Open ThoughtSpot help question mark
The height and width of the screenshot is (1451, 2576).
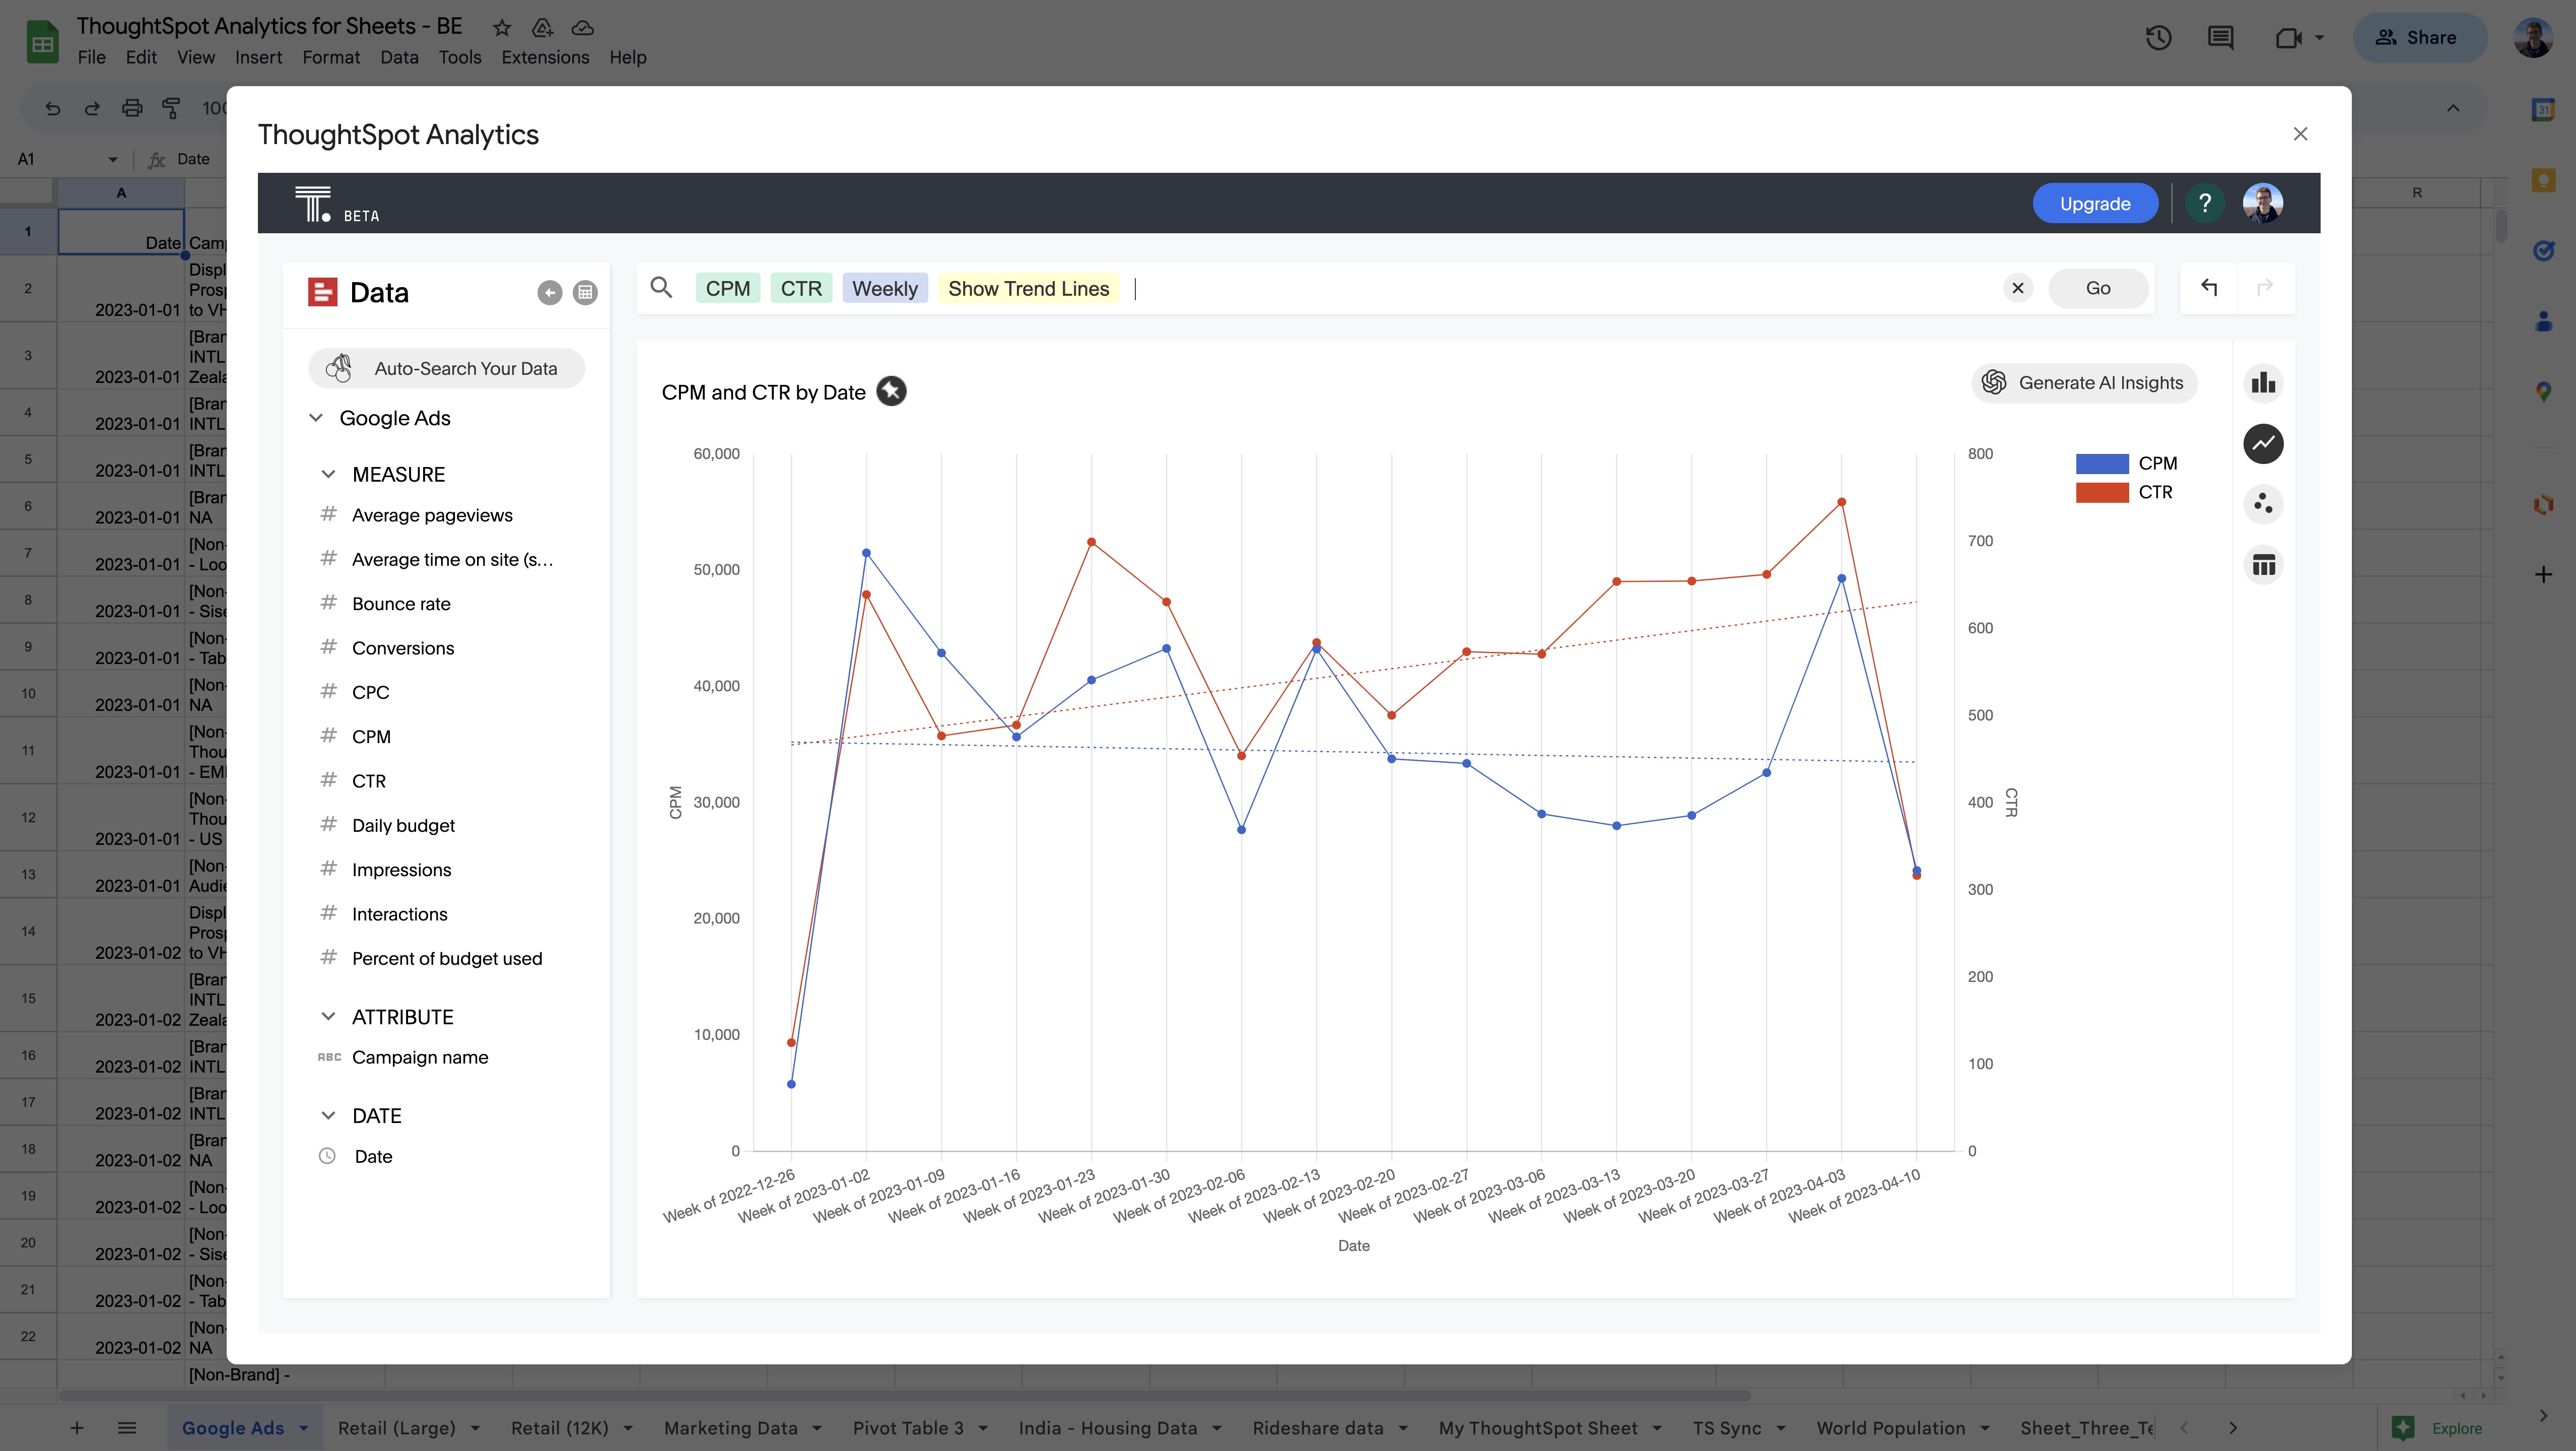click(2204, 204)
